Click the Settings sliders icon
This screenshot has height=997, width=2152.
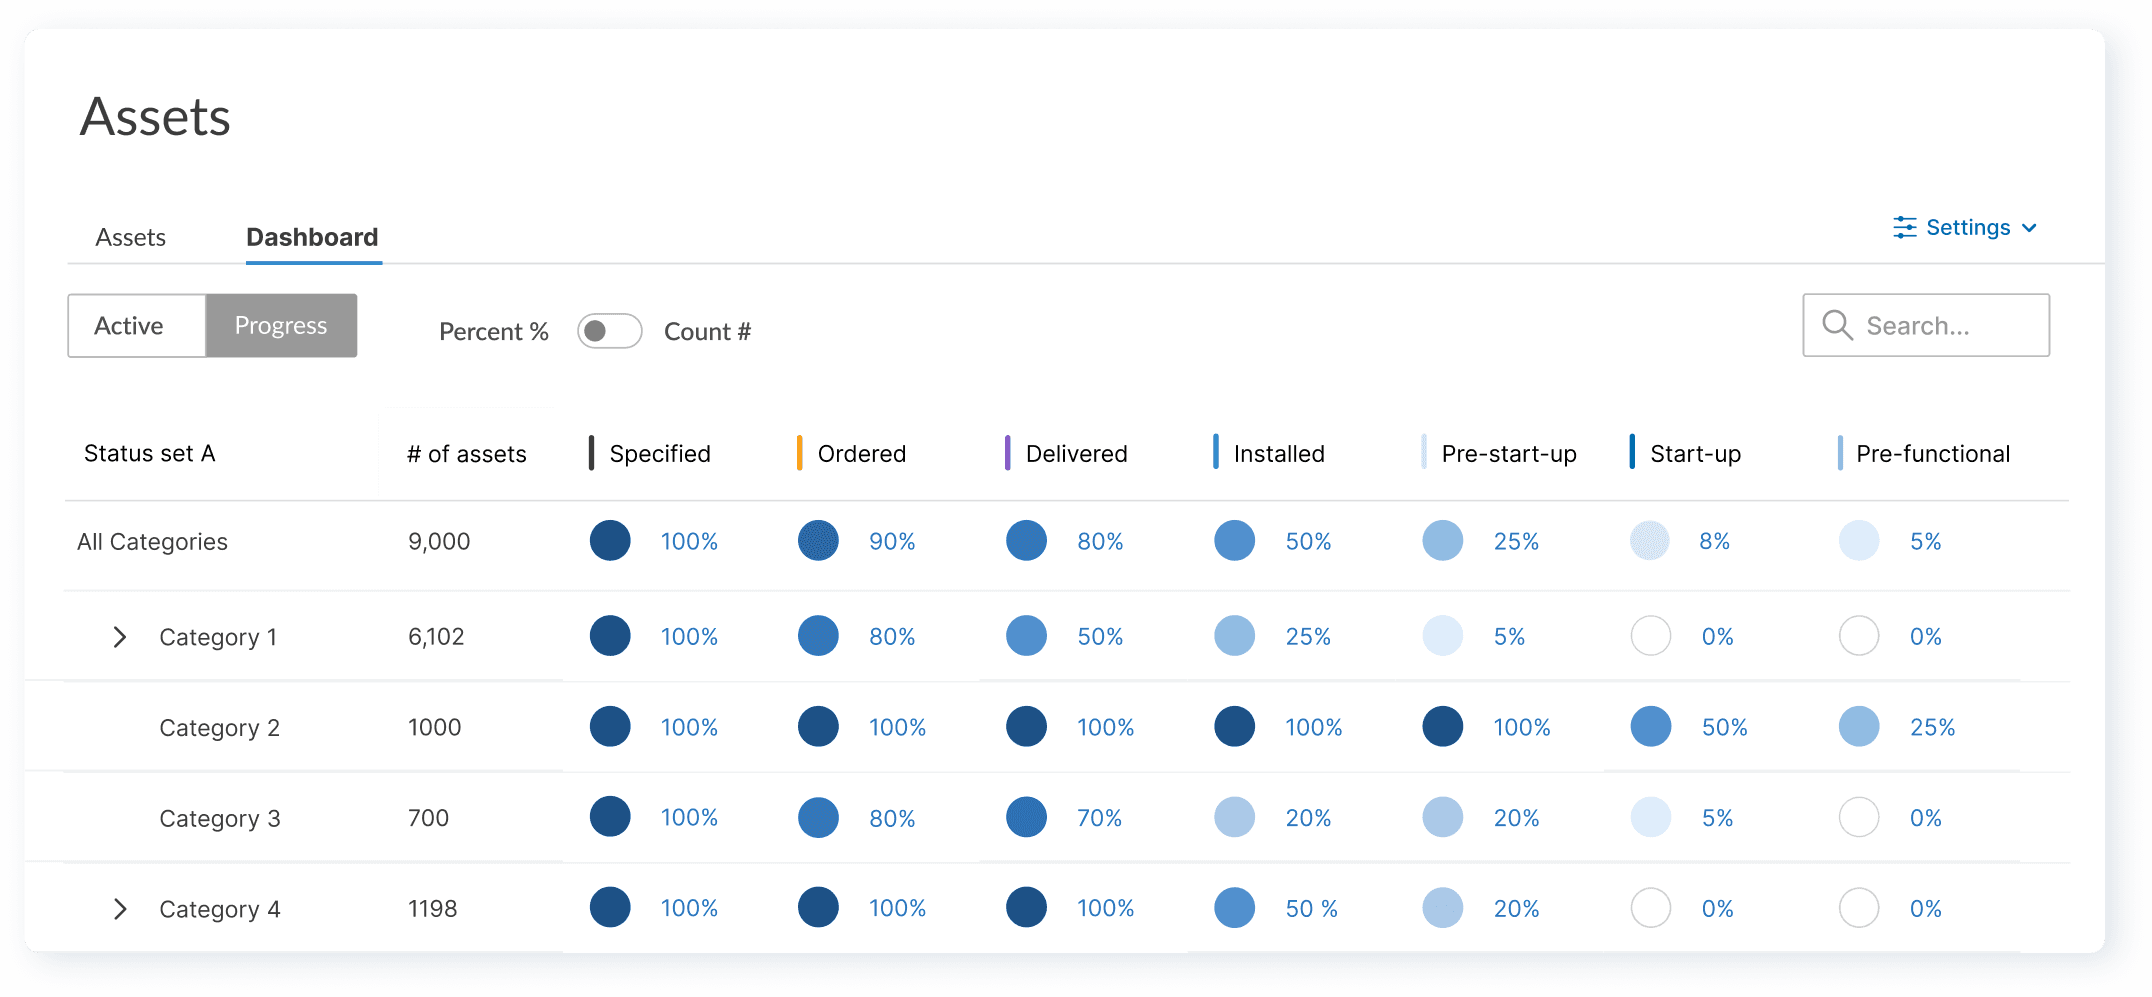pyautogui.click(x=1905, y=228)
